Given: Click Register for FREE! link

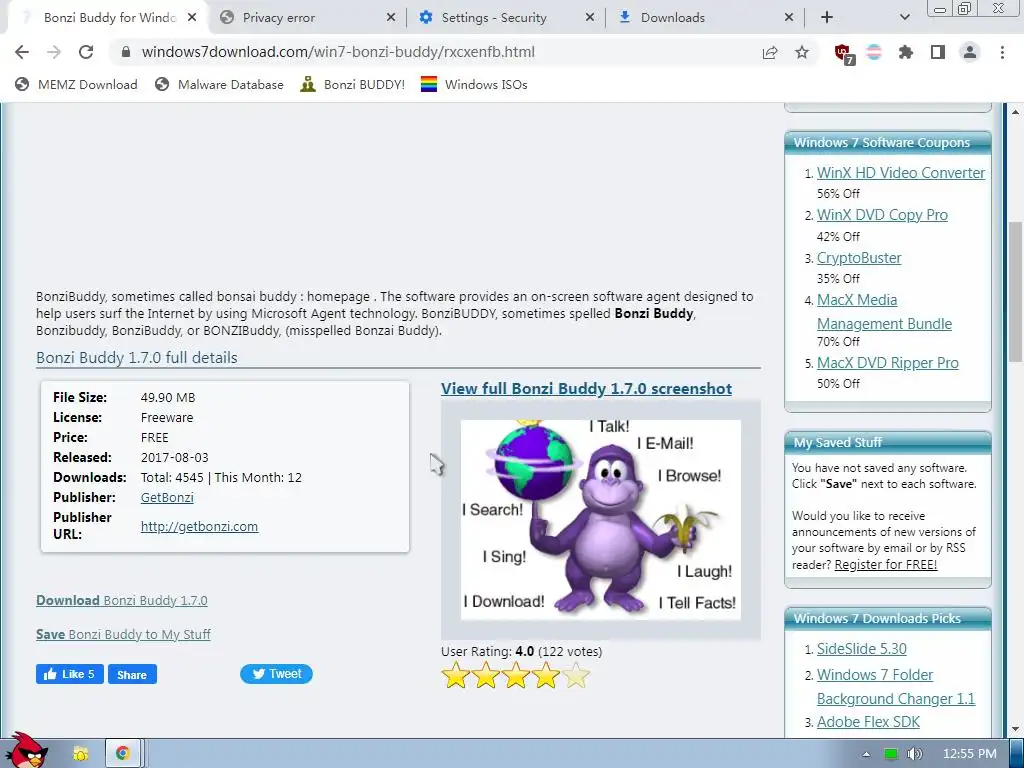Looking at the screenshot, I should [886, 564].
